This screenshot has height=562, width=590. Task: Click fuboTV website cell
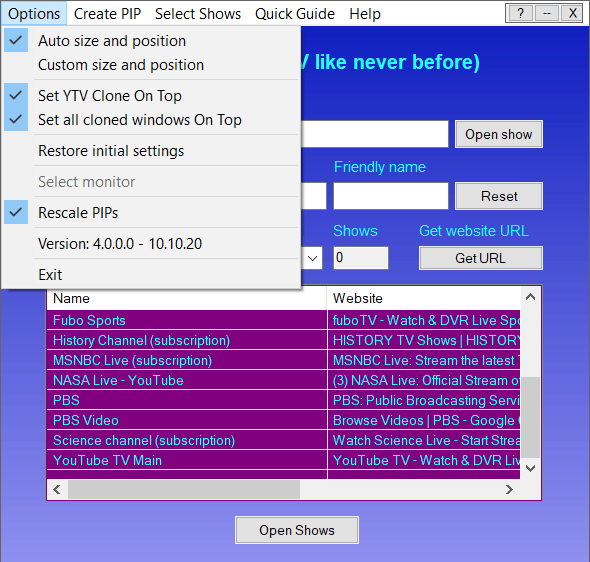point(424,320)
